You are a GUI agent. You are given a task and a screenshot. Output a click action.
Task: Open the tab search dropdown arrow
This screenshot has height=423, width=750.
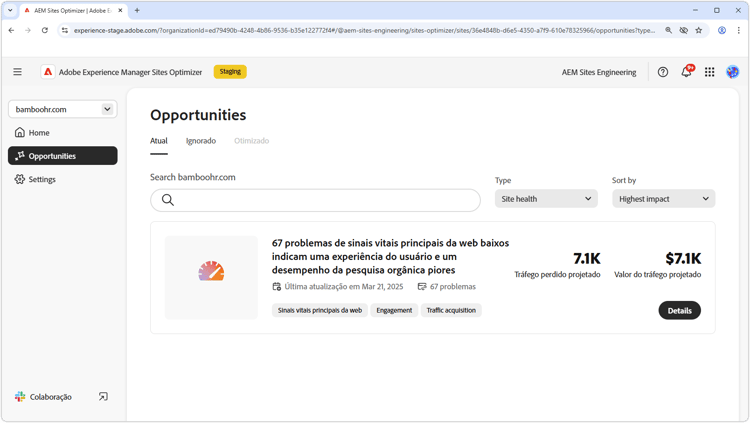pyautogui.click(x=10, y=10)
